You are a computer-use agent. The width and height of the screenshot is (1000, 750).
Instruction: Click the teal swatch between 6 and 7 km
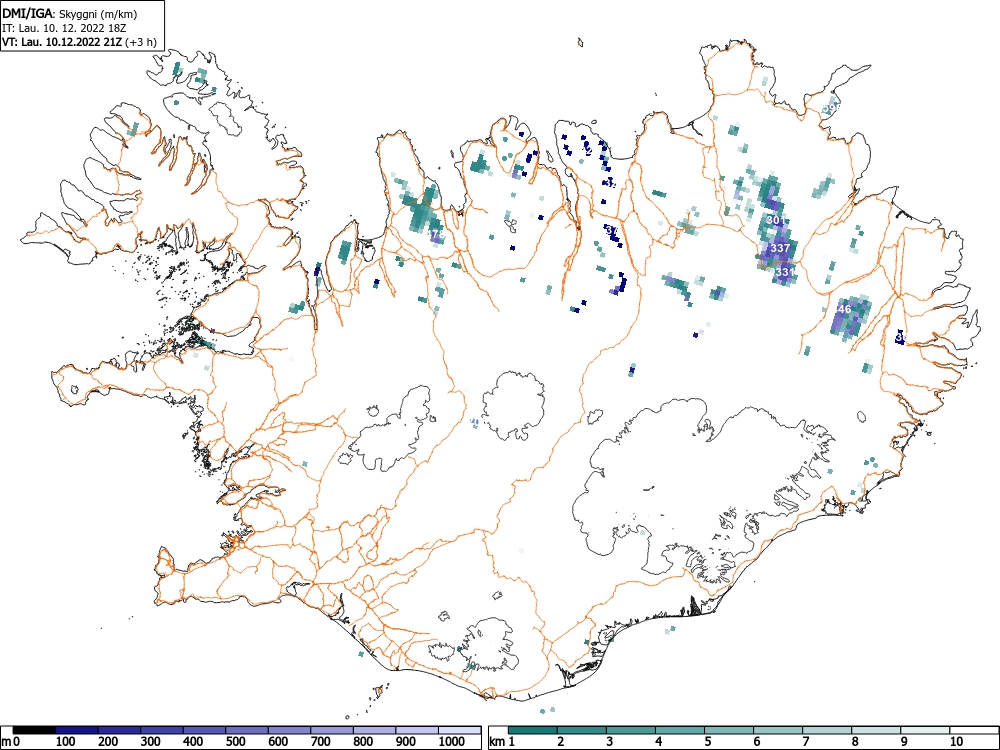[x=778, y=730]
